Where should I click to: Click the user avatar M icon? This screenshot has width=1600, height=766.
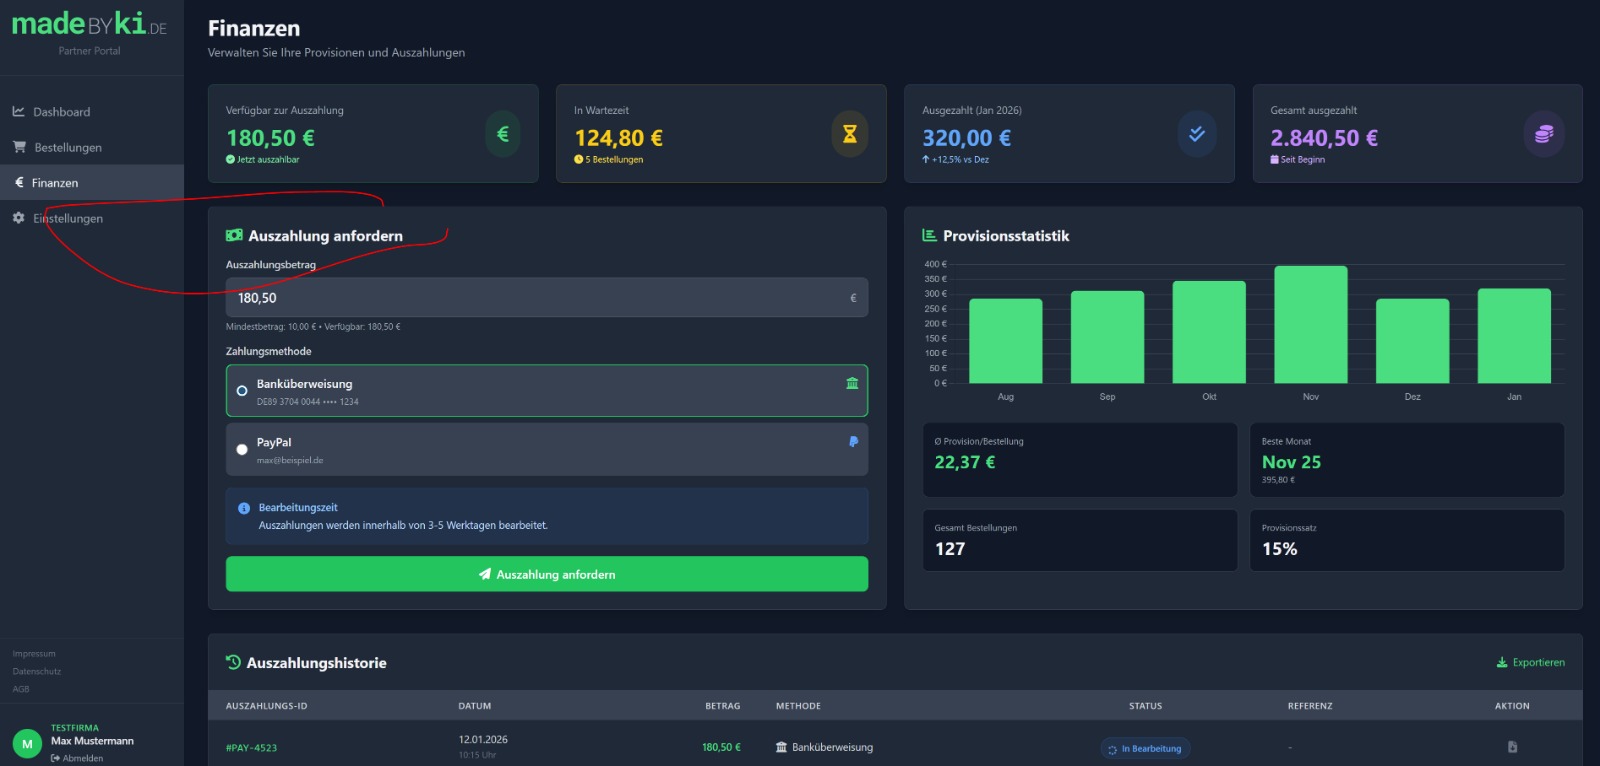tap(27, 744)
